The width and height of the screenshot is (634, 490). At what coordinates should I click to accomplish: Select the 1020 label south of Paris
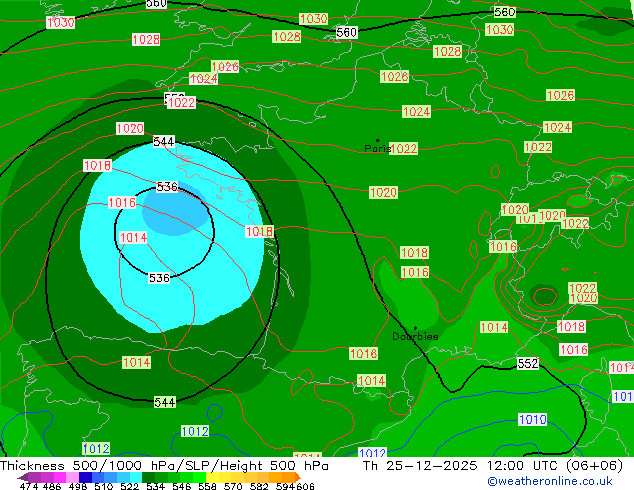click(383, 192)
